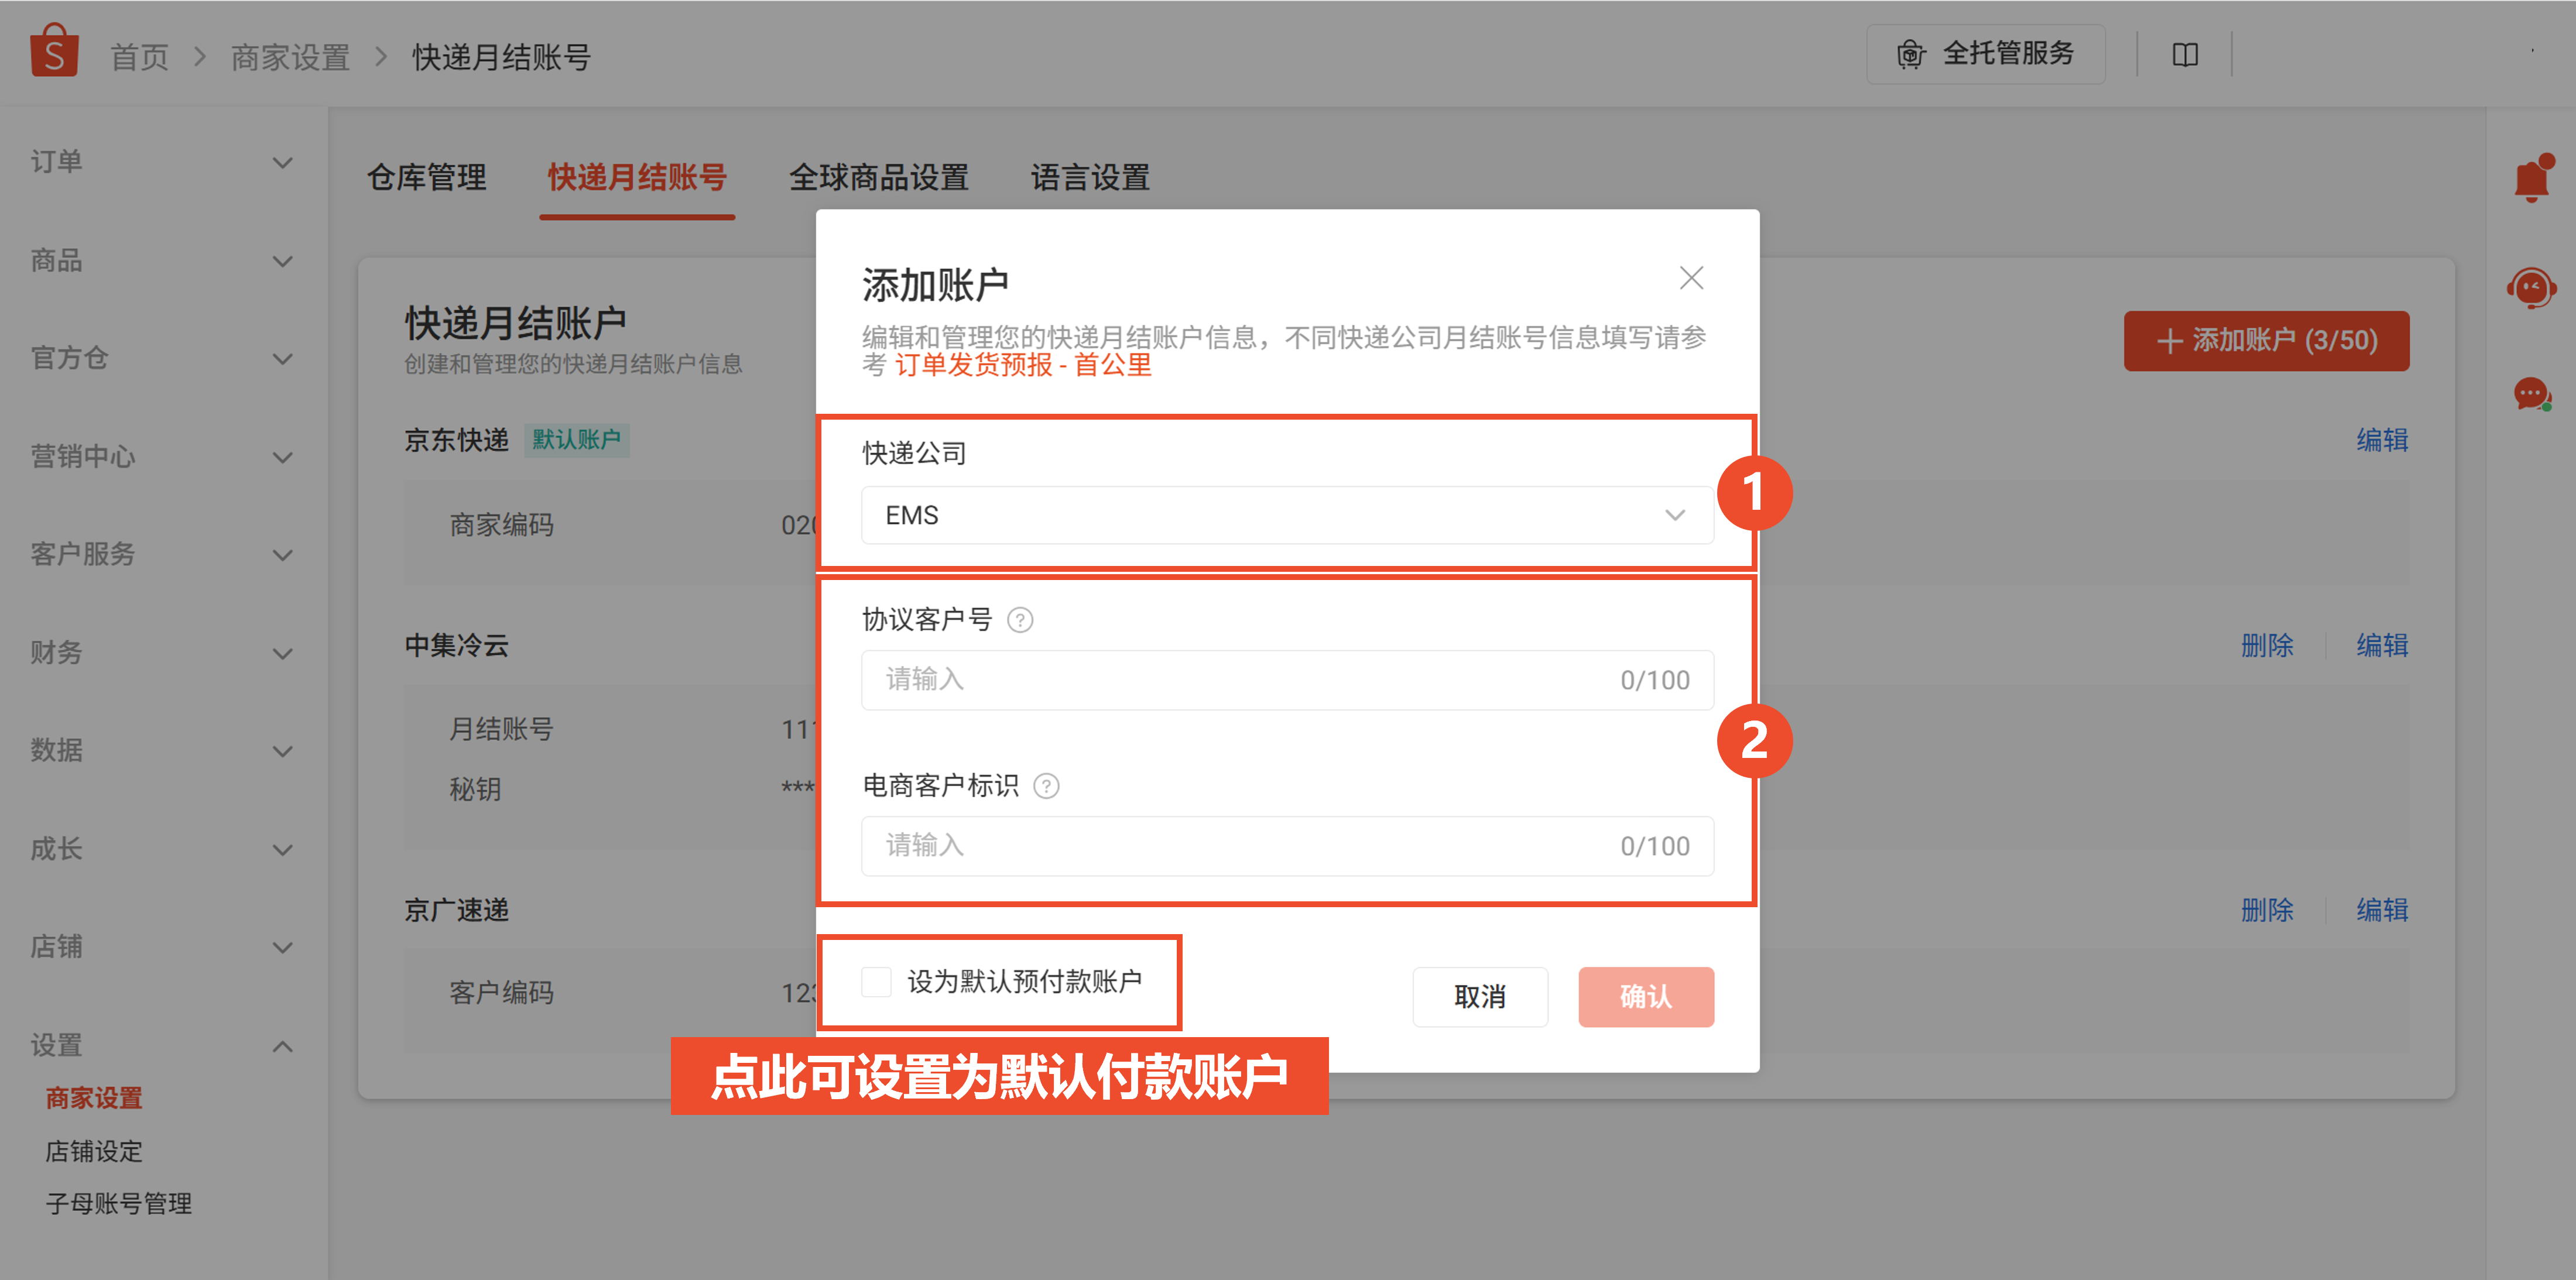This screenshot has width=2576, height=1280.
Task: Expand 客户服务 sidebar menu
Action: coord(163,554)
